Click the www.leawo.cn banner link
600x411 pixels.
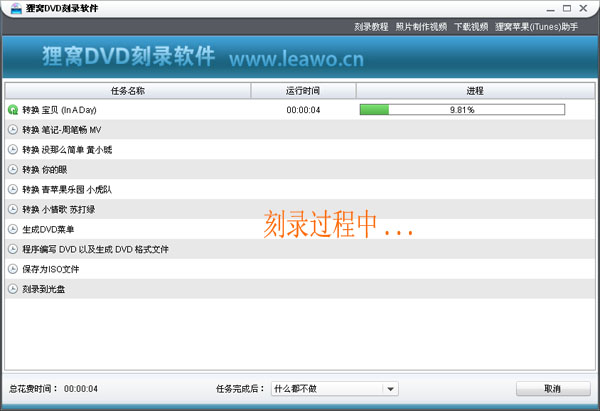pos(297,59)
